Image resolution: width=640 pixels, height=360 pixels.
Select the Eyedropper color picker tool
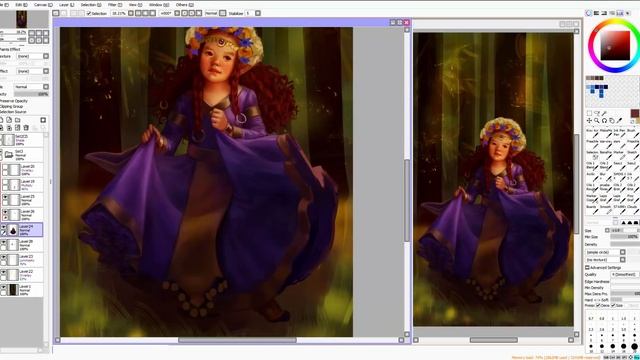(620, 121)
